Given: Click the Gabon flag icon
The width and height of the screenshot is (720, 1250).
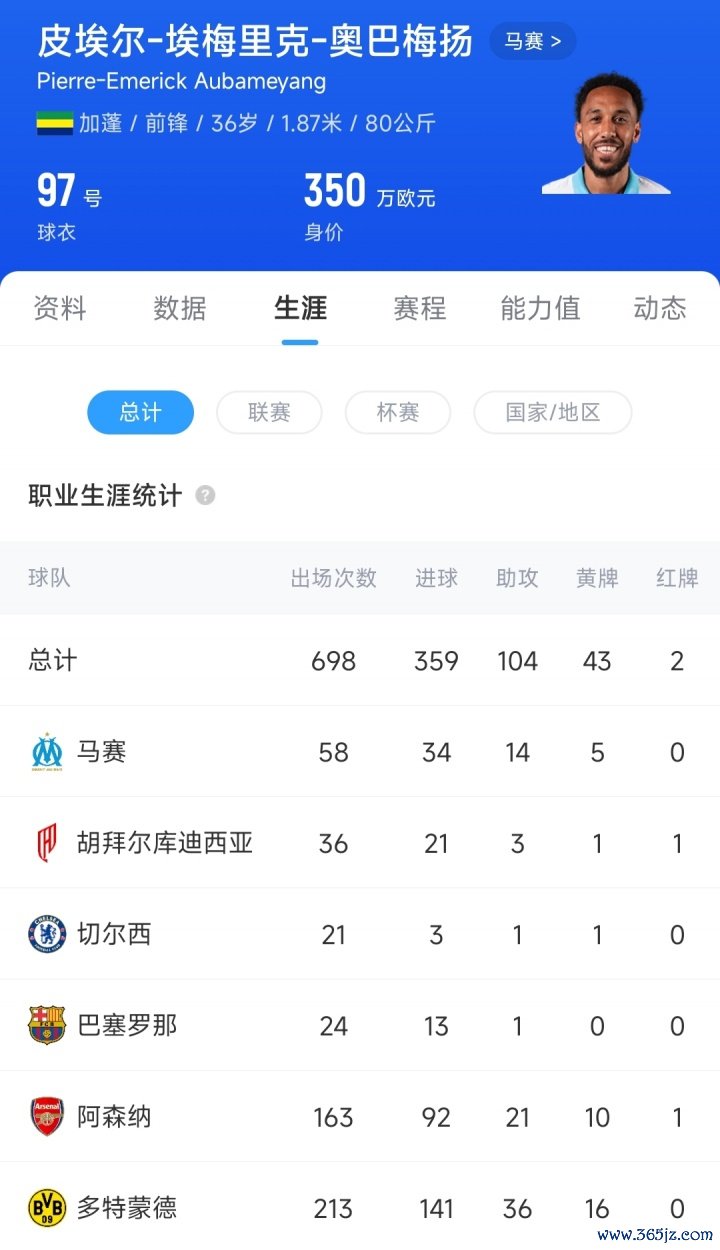Looking at the screenshot, I should point(54,123).
